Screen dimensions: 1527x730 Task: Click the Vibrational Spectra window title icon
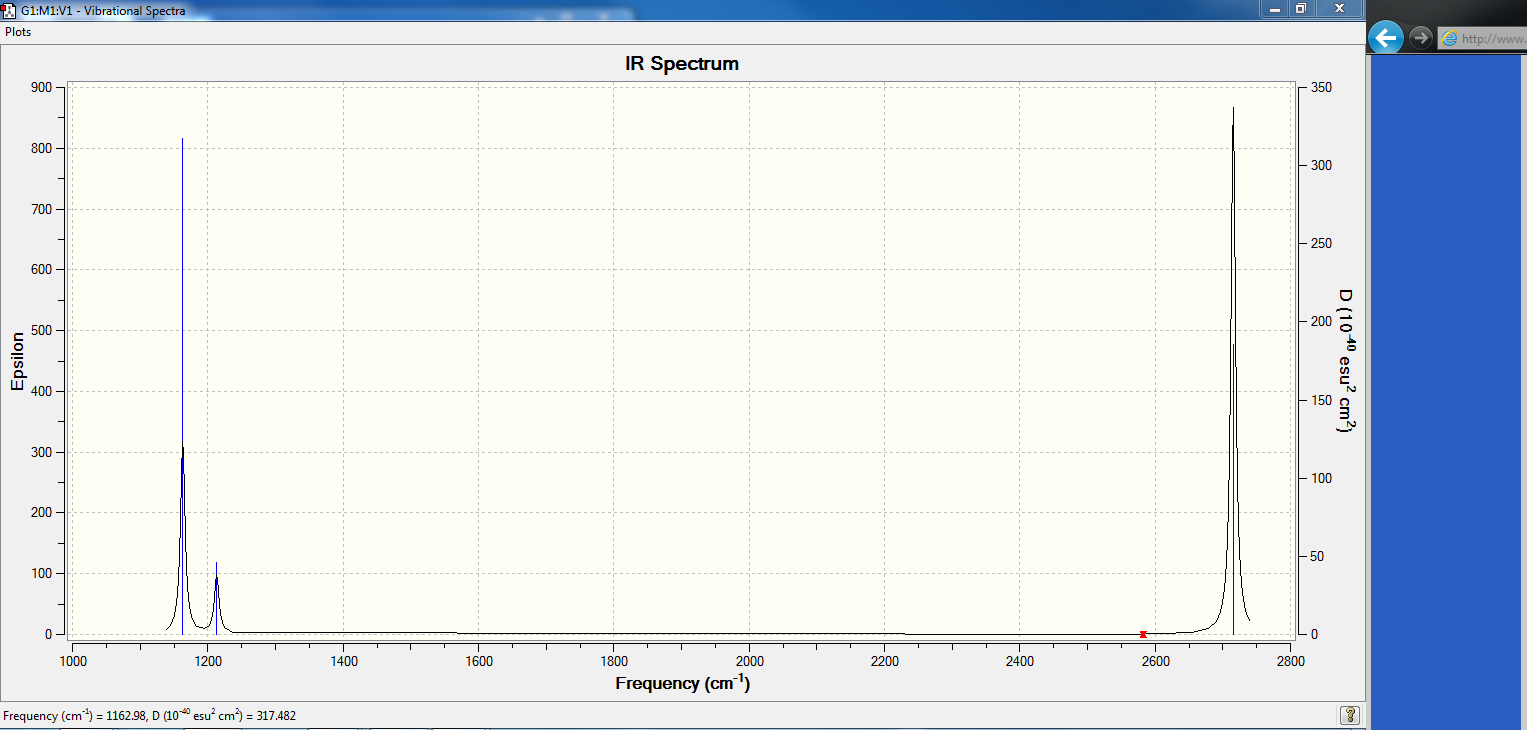tap(9, 9)
